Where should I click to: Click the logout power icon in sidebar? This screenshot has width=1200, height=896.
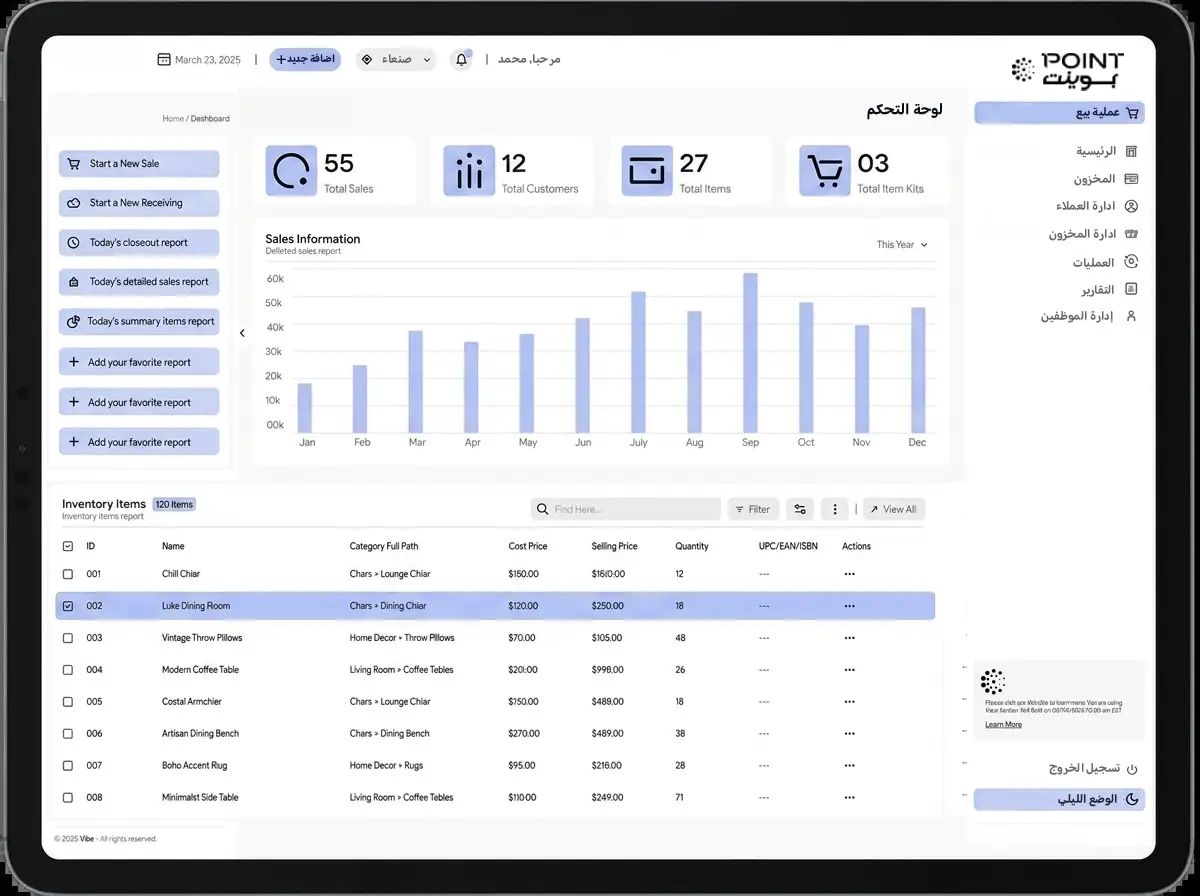pos(1132,770)
